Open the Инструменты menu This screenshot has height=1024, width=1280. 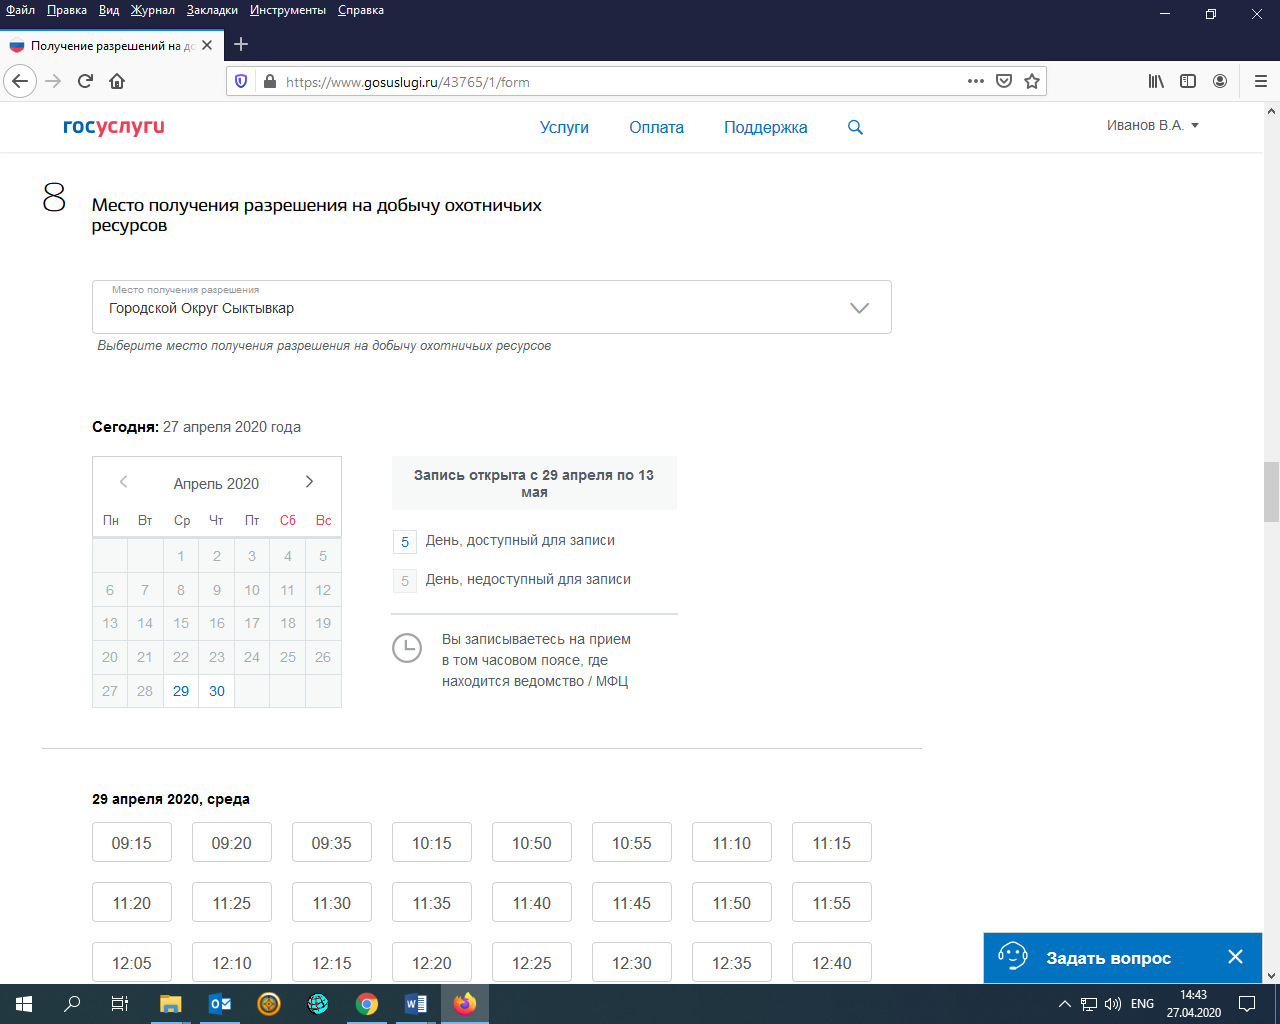pos(288,10)
